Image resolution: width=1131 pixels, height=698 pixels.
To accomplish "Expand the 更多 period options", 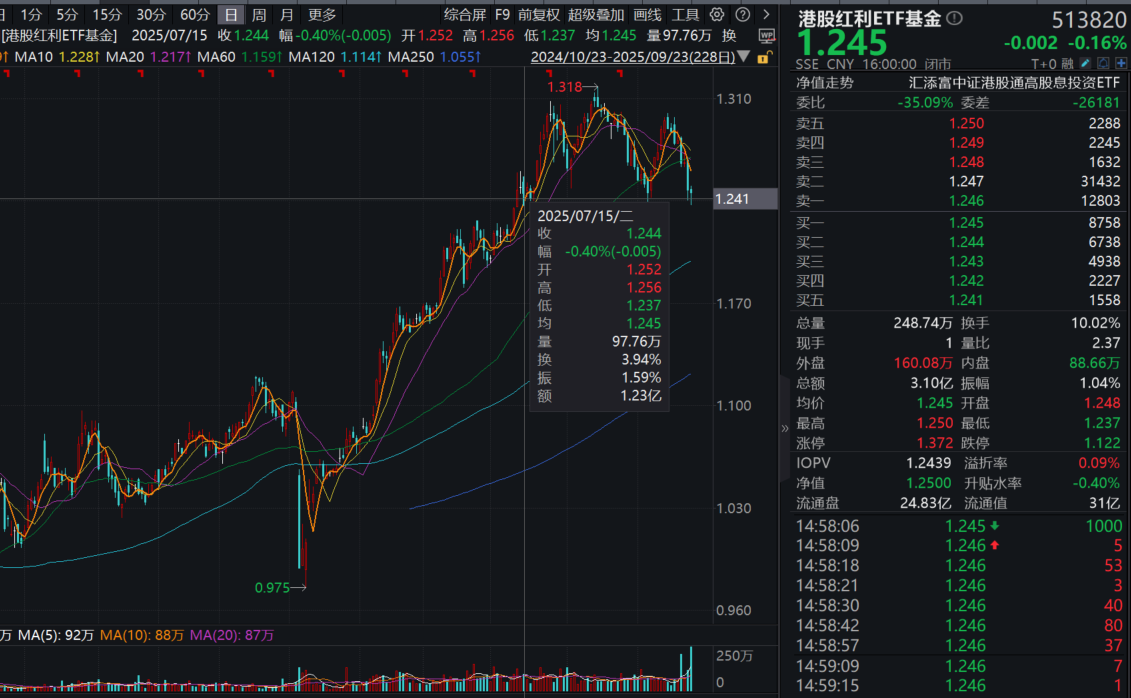I will [x=322, y=15].
